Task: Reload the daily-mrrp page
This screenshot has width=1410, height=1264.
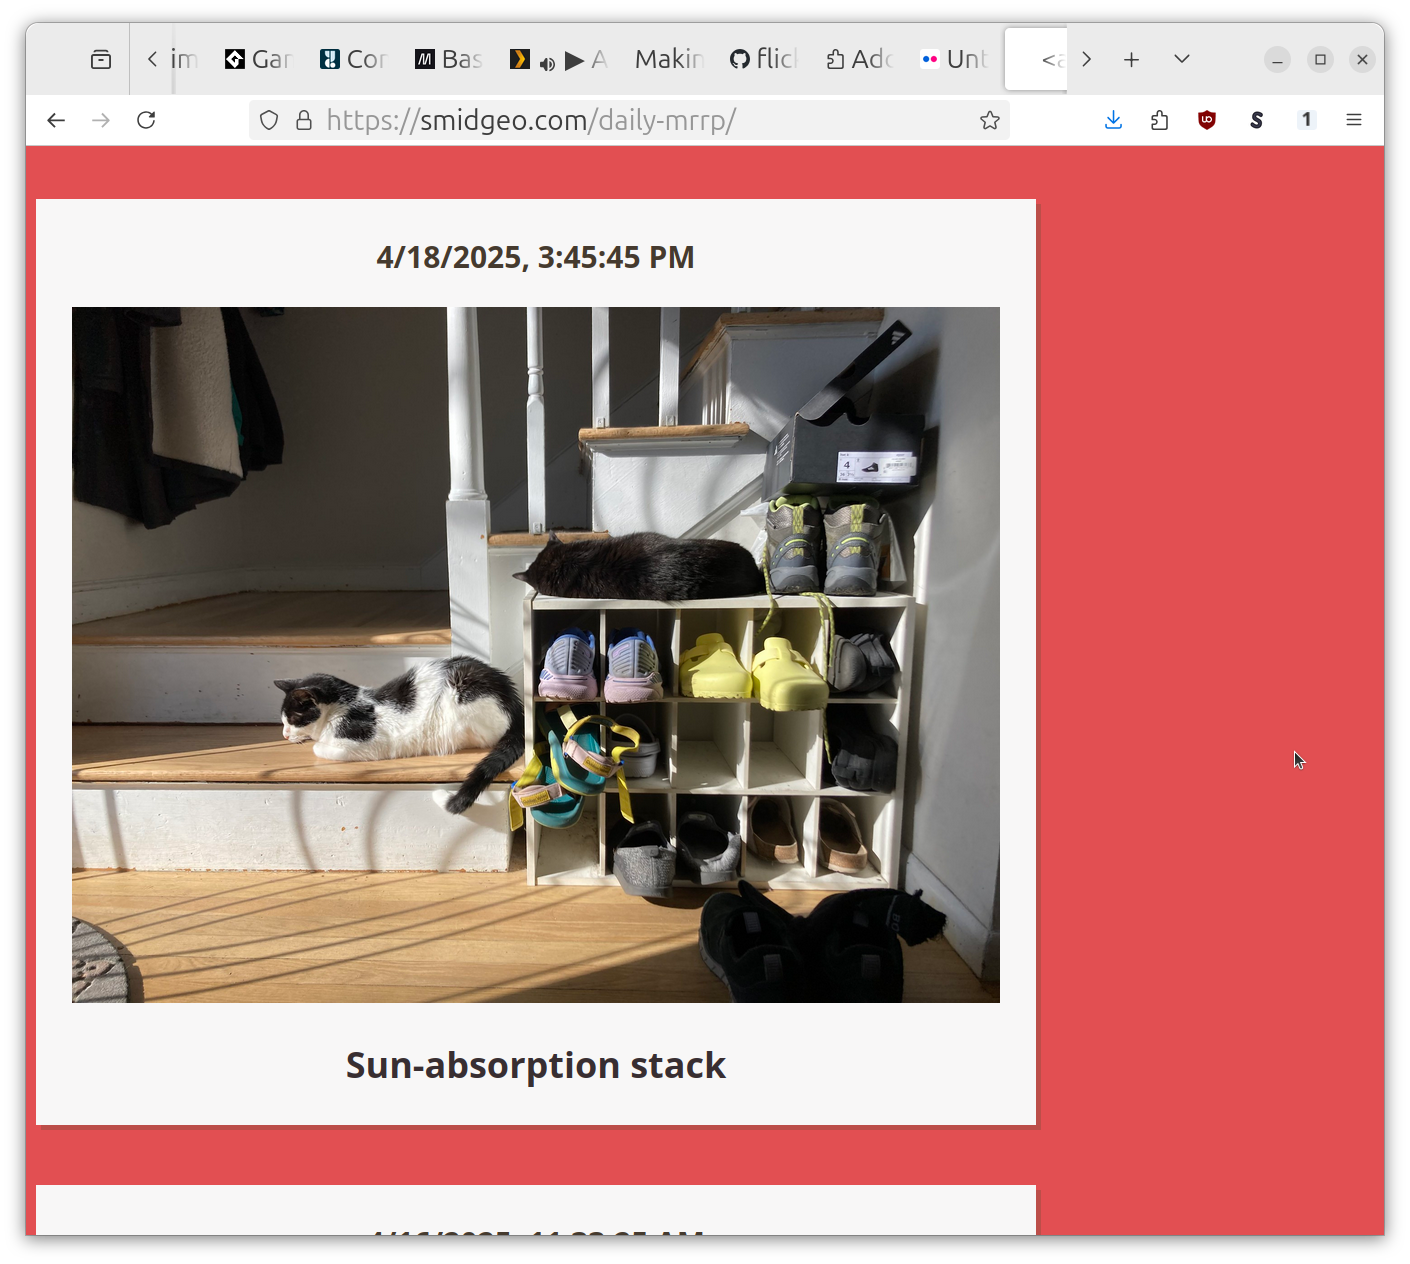Action: [x=146, y=120]
